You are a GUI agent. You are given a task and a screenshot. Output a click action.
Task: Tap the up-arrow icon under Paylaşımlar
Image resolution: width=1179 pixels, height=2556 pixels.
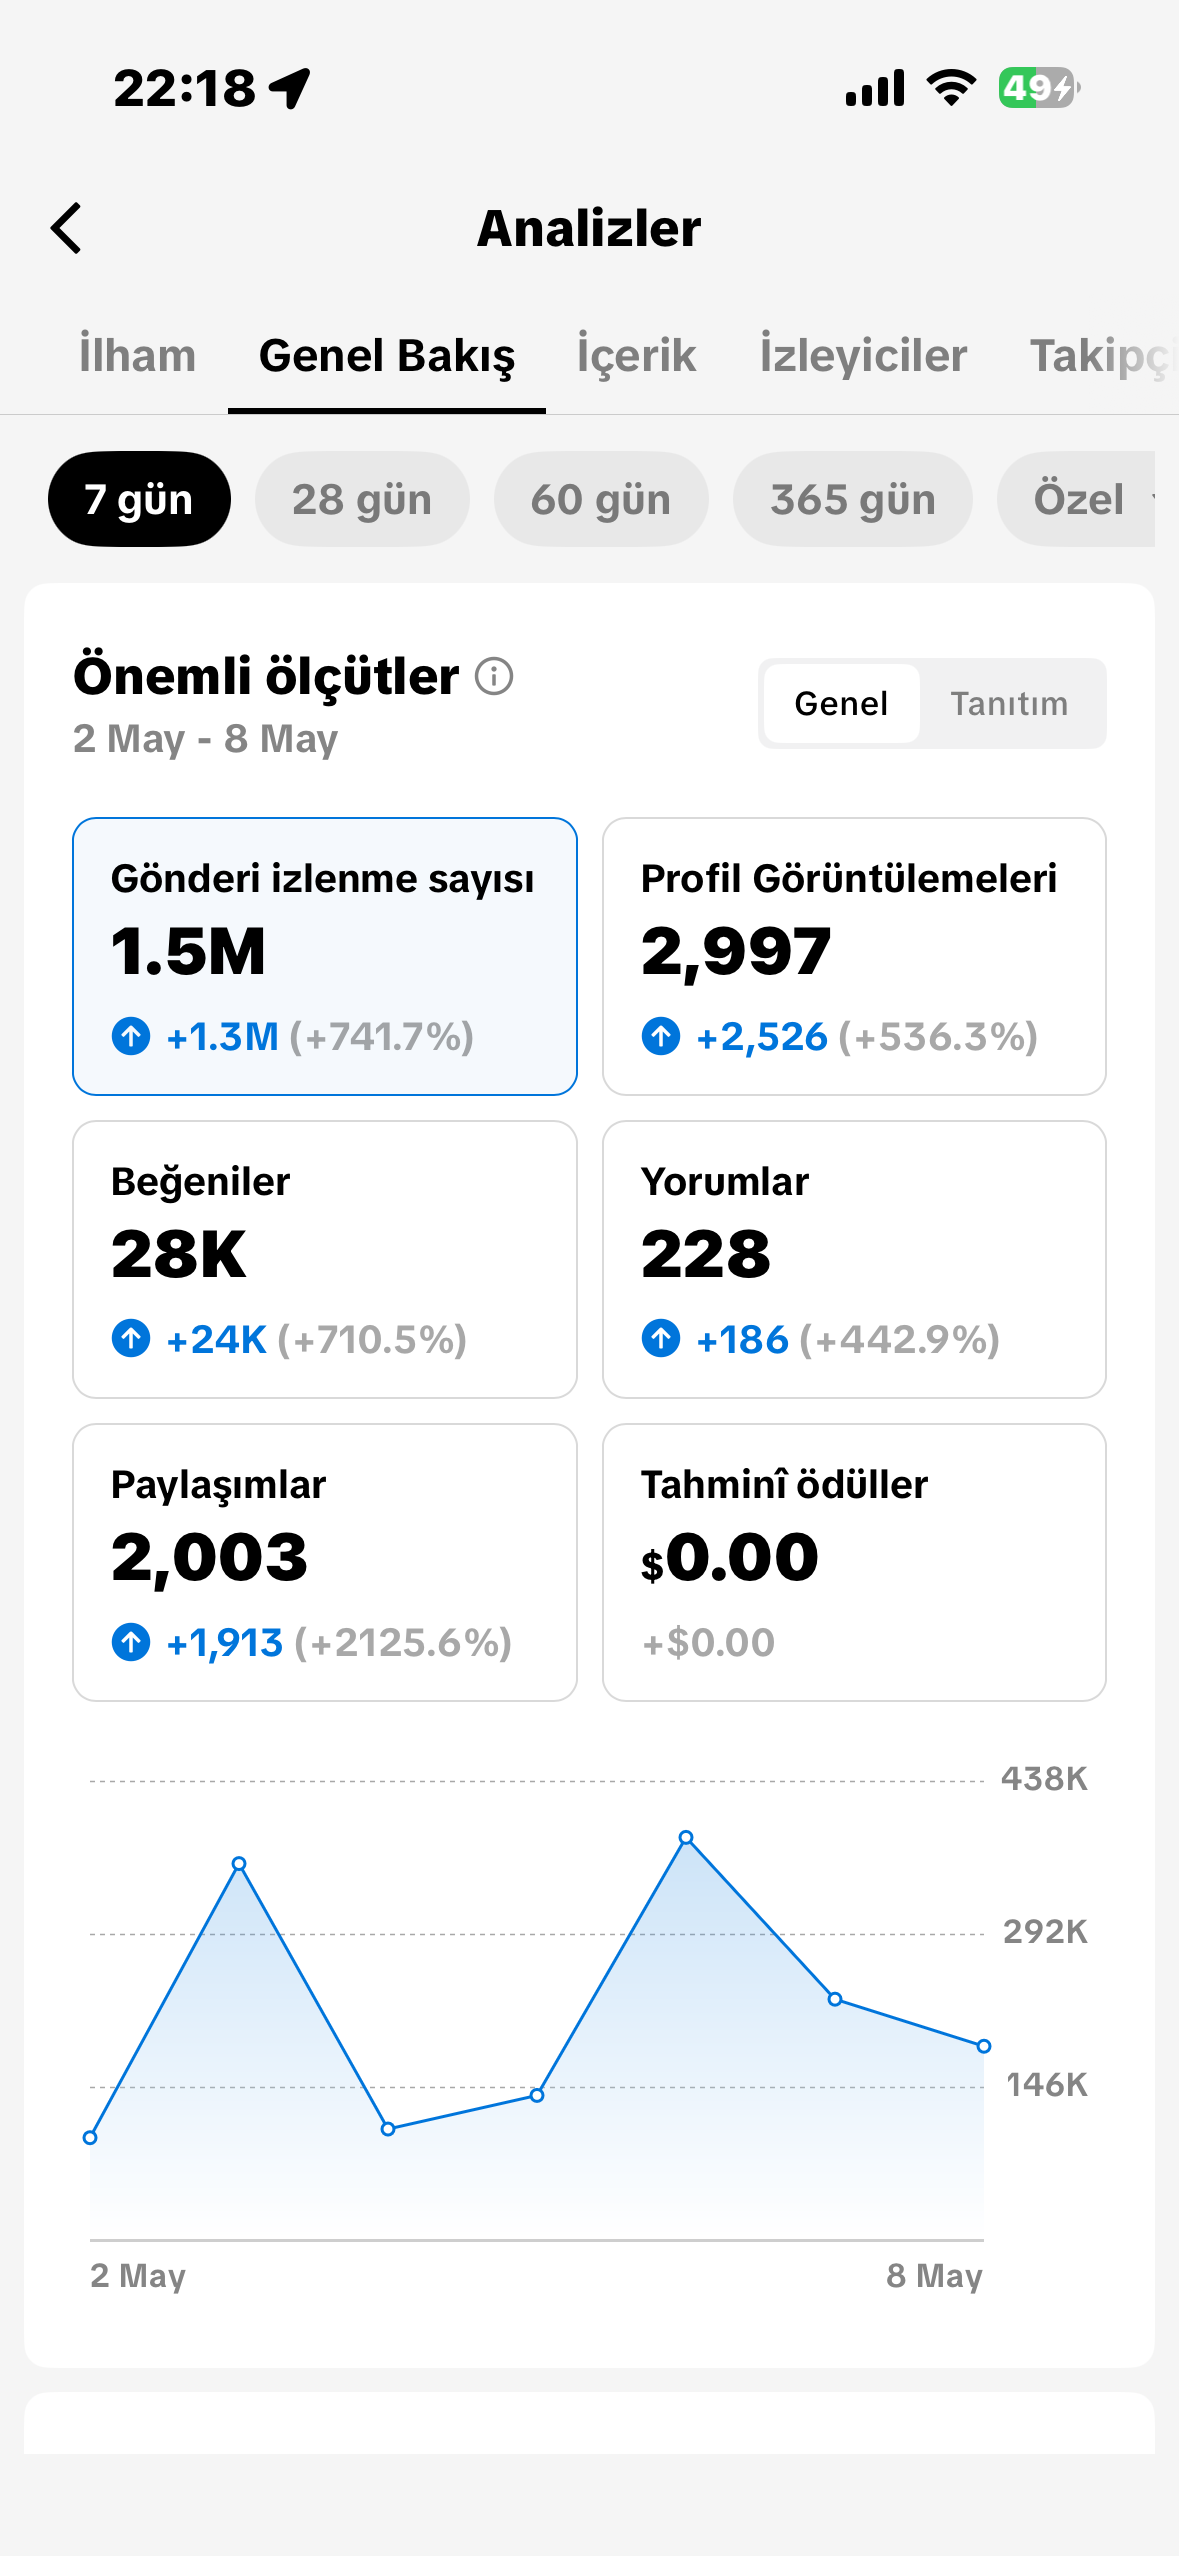coord(131,1641)
